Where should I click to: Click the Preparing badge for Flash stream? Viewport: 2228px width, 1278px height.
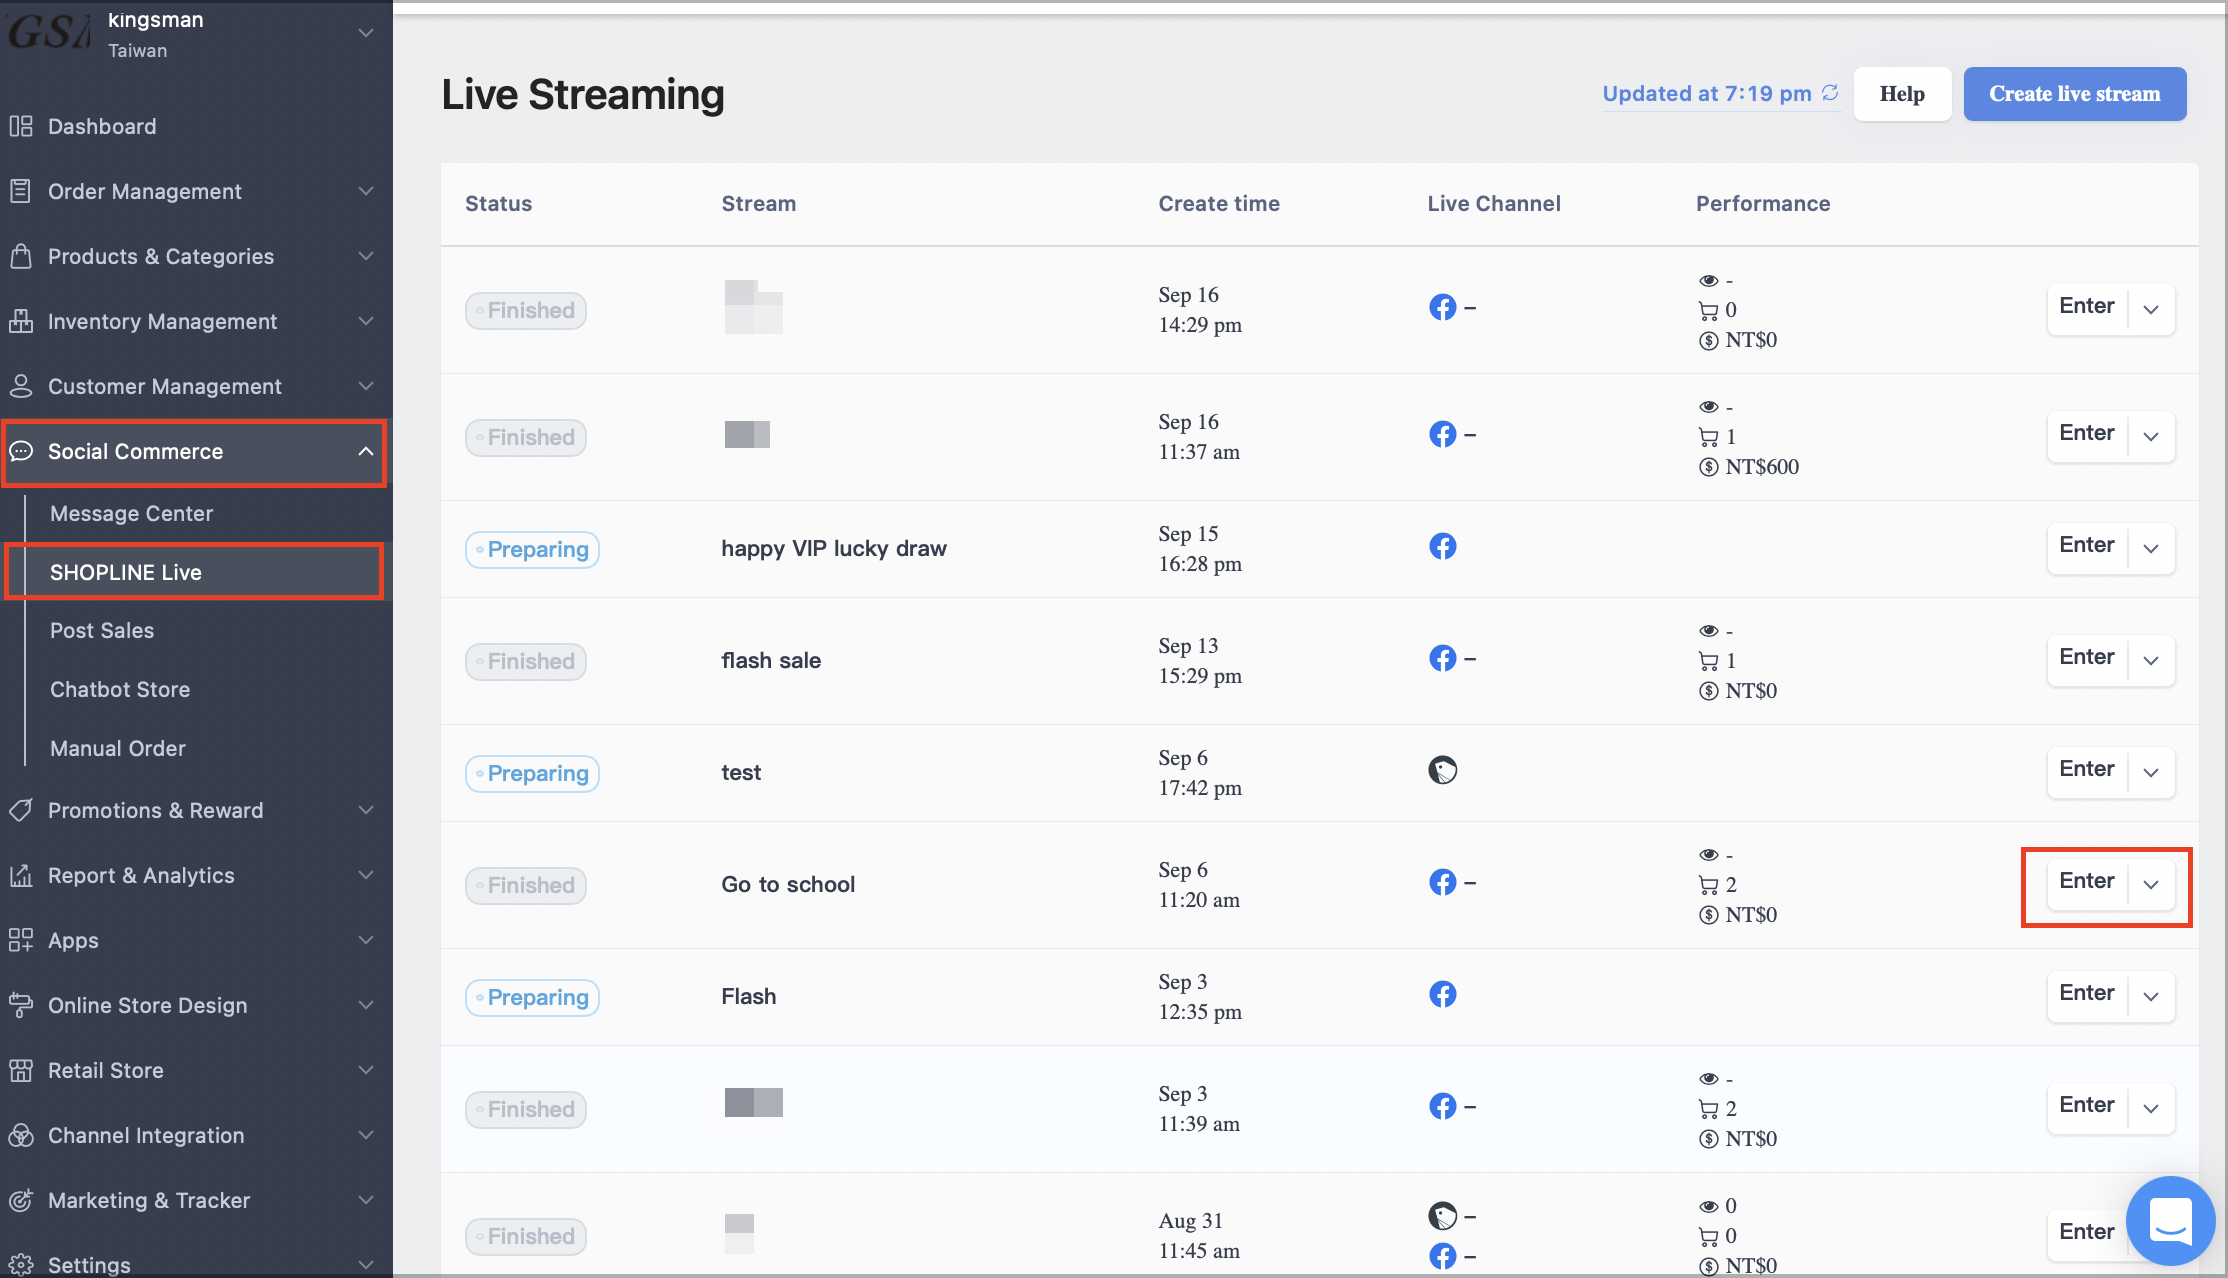pyautogui.click(x=532, y=997)
